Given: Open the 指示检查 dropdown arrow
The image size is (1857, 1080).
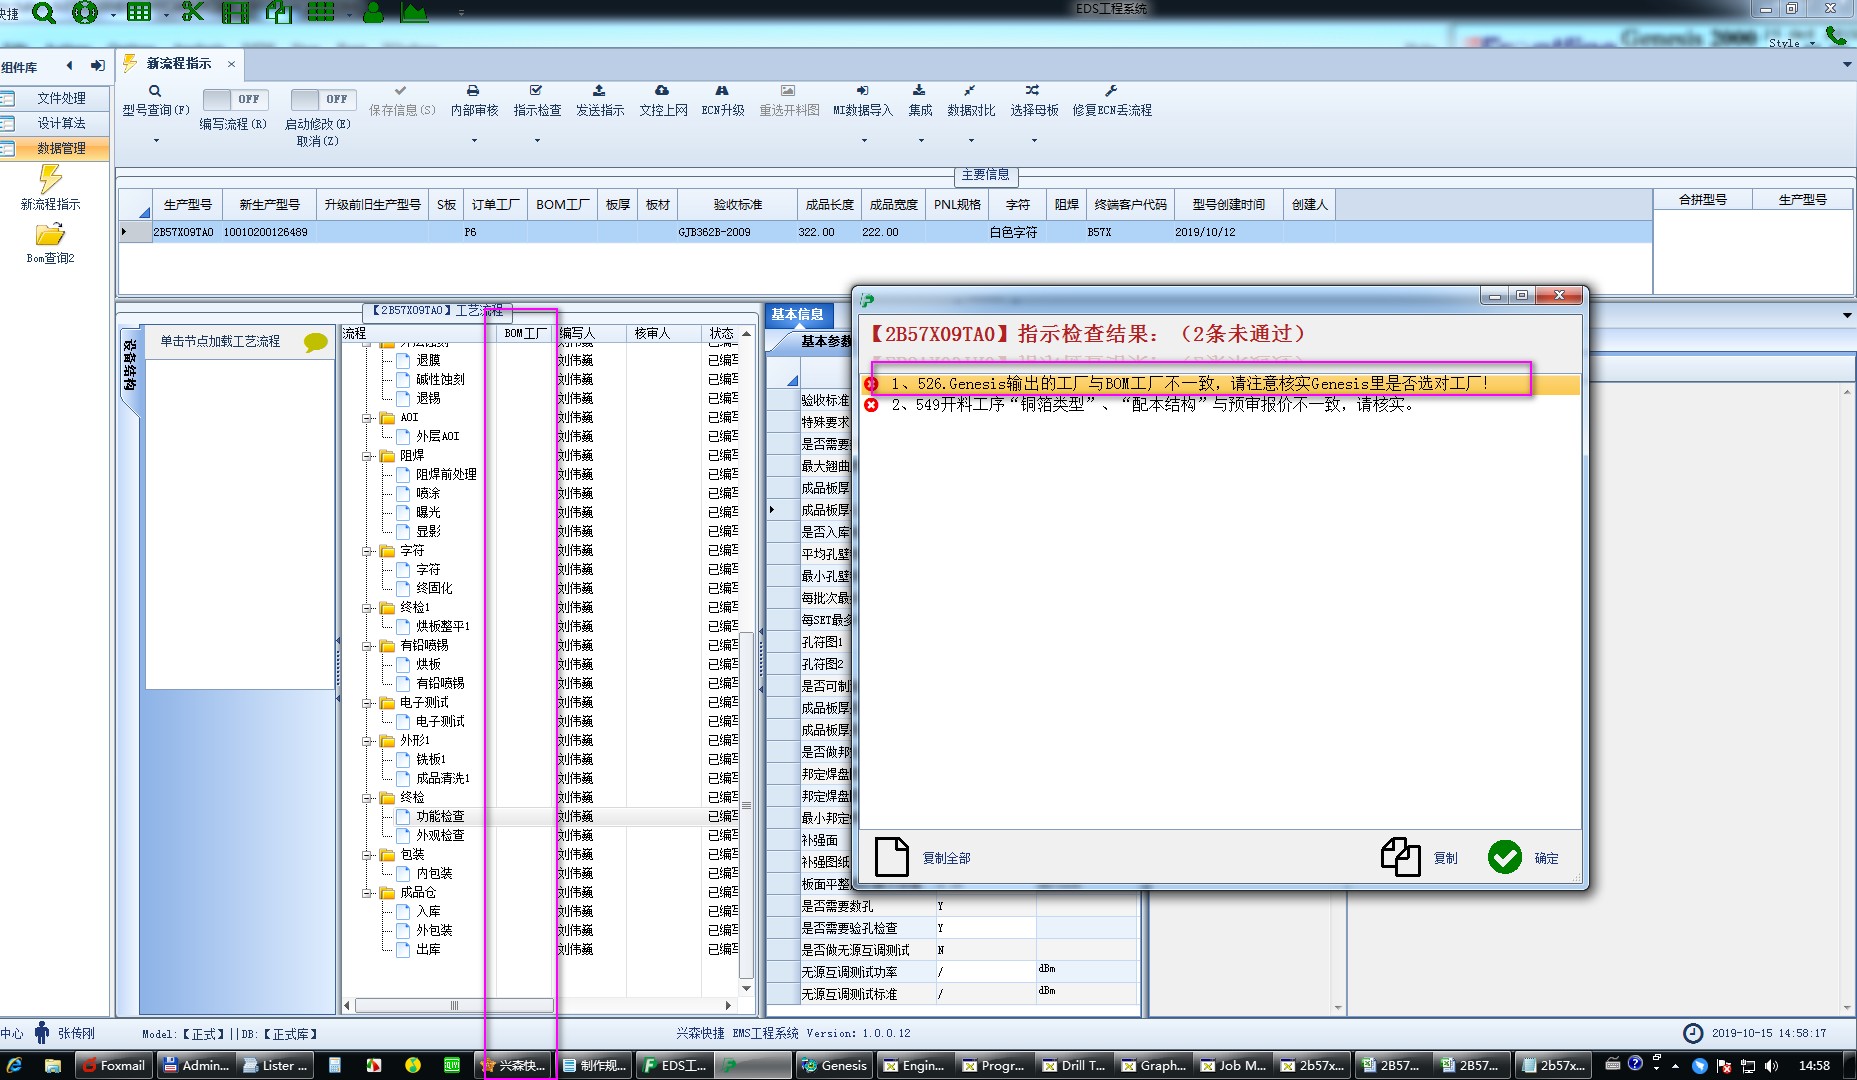Looking at the screenshot, I should click(537, 141).
